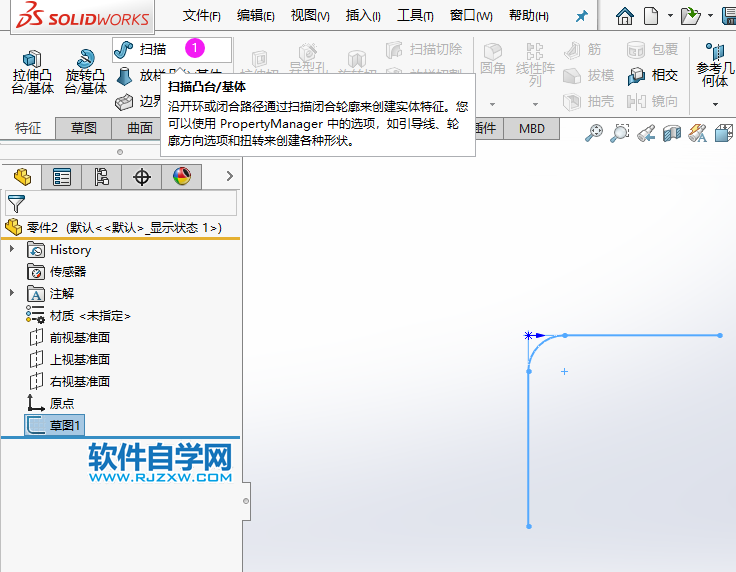Select the 原点 (Origin) item
The width and height of the screenshot is (736, 572).
coord(51,403)
